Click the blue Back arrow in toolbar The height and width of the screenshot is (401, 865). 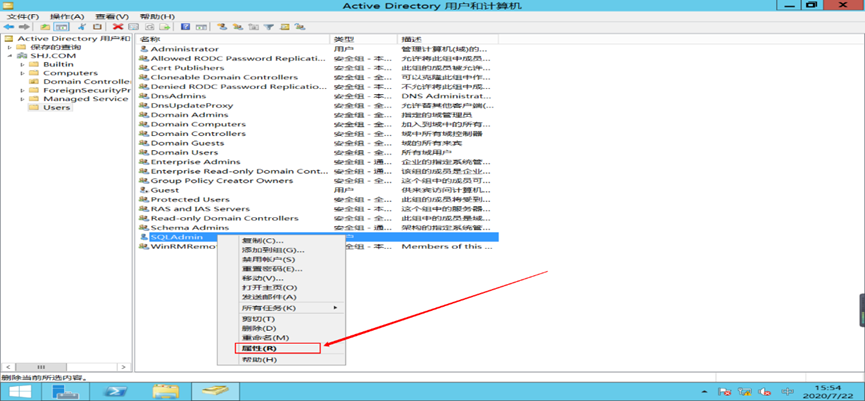tap(9, 26)
